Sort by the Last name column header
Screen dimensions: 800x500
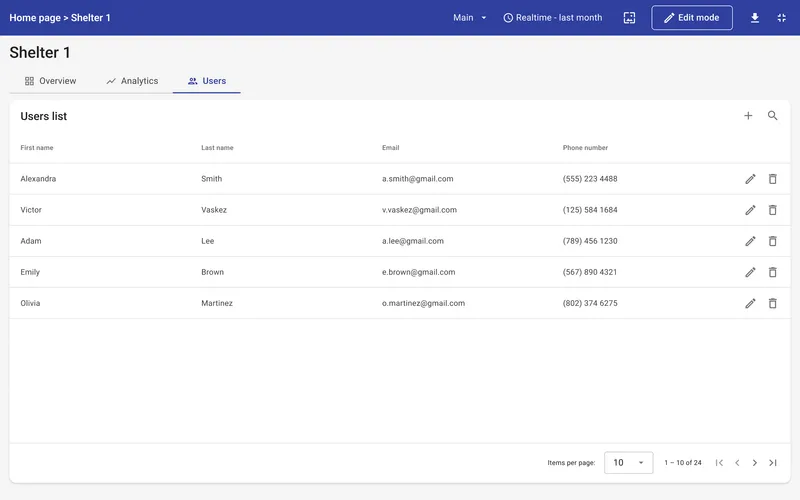coord(217,148)
